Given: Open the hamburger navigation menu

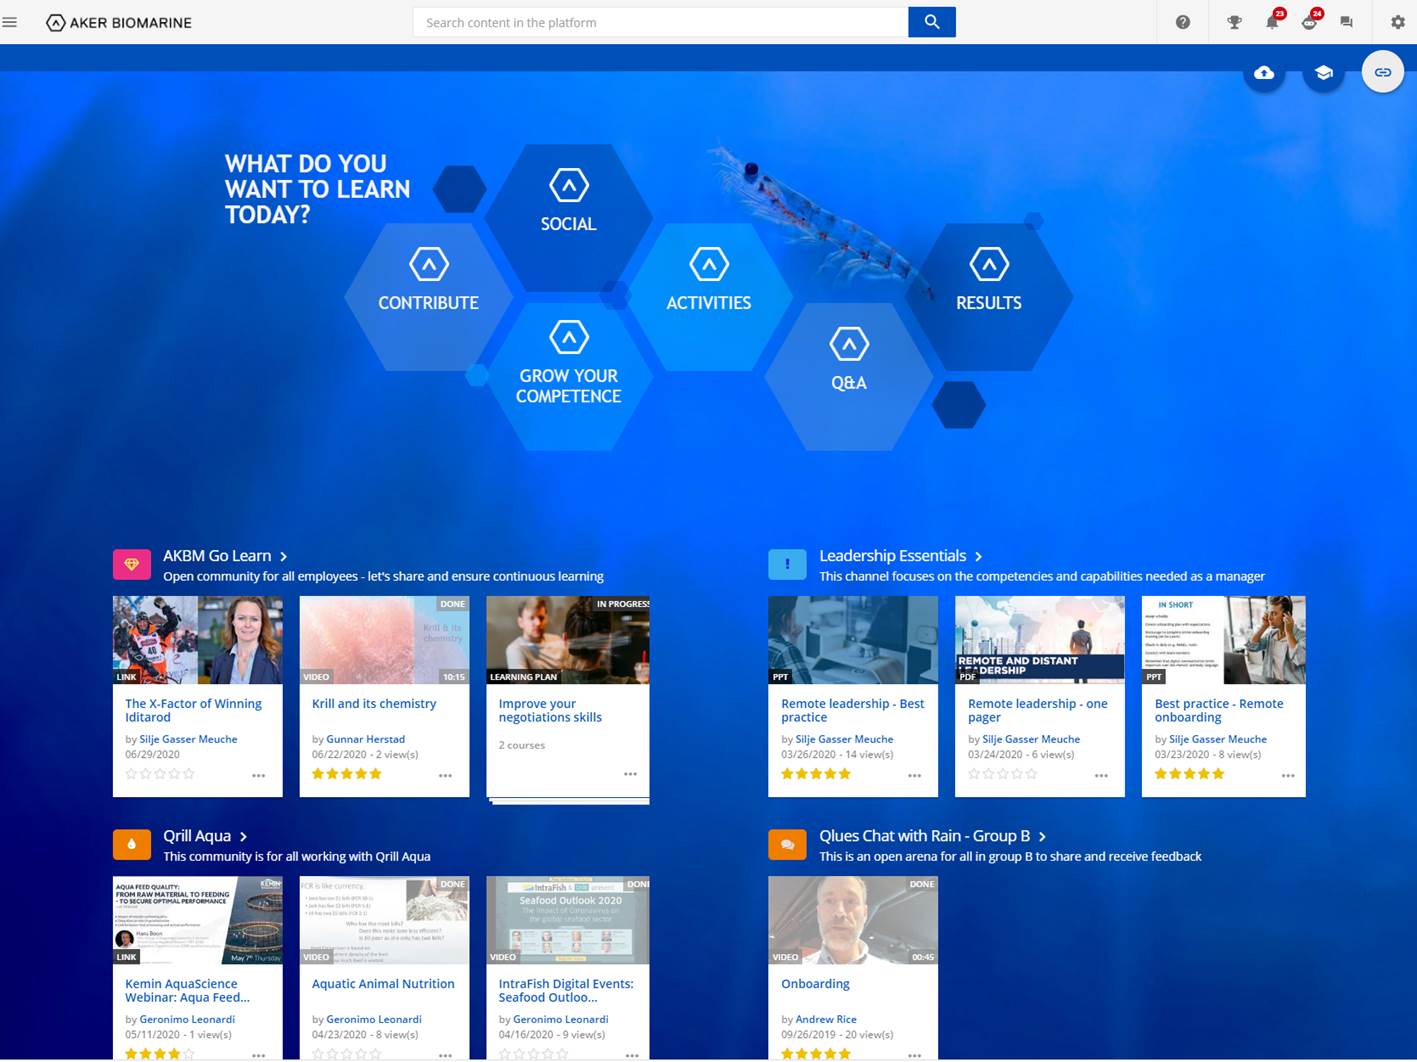Looking at the screenshot, I should click(x=9, y=22).
